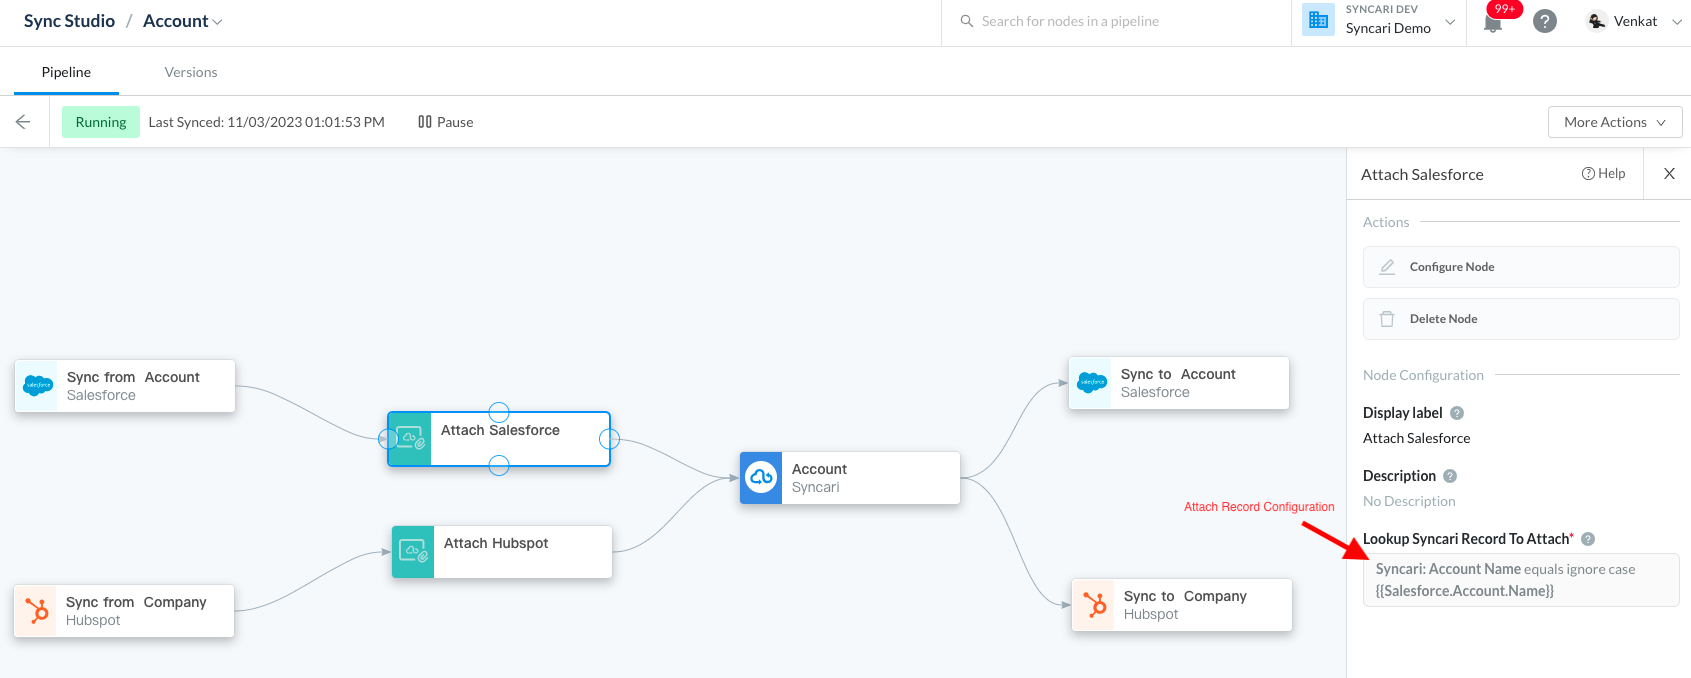Click the trash icon beside Delete Node
Screen dimensions: 1691x678
pos(1387,319)
